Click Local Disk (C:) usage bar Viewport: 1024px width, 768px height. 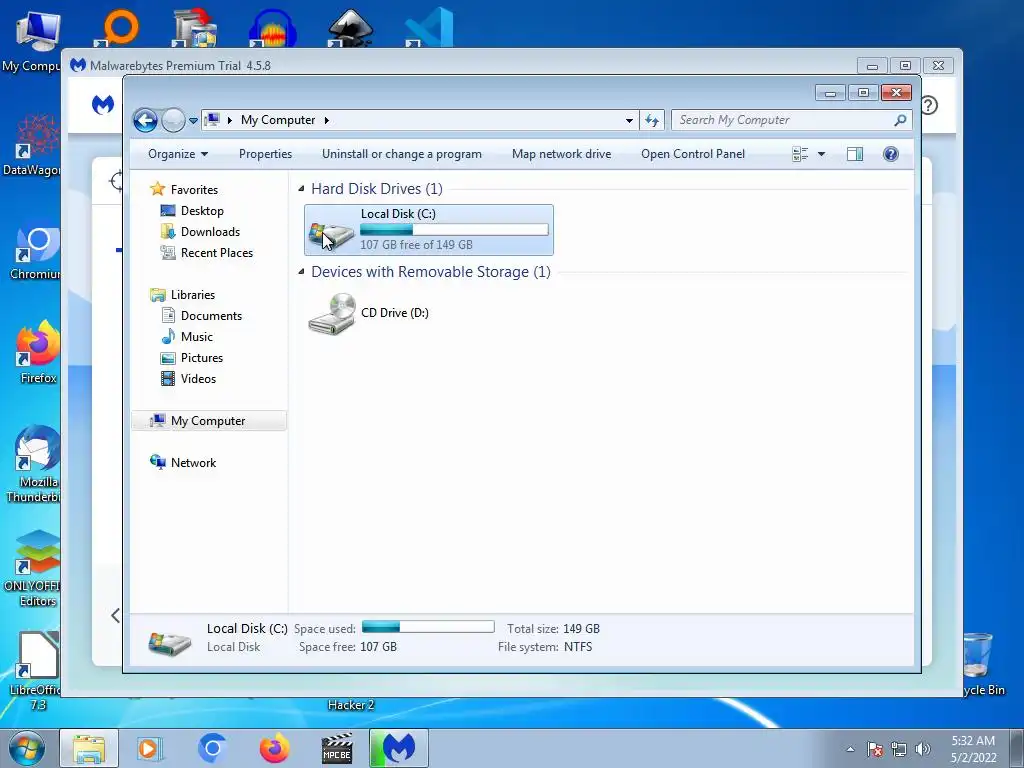[x=454, y=230]
